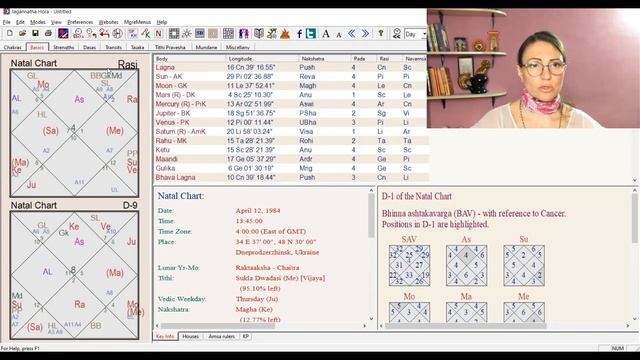
Task: Click the Rasi natal chart diagram
Action: (x=74, y=133)
